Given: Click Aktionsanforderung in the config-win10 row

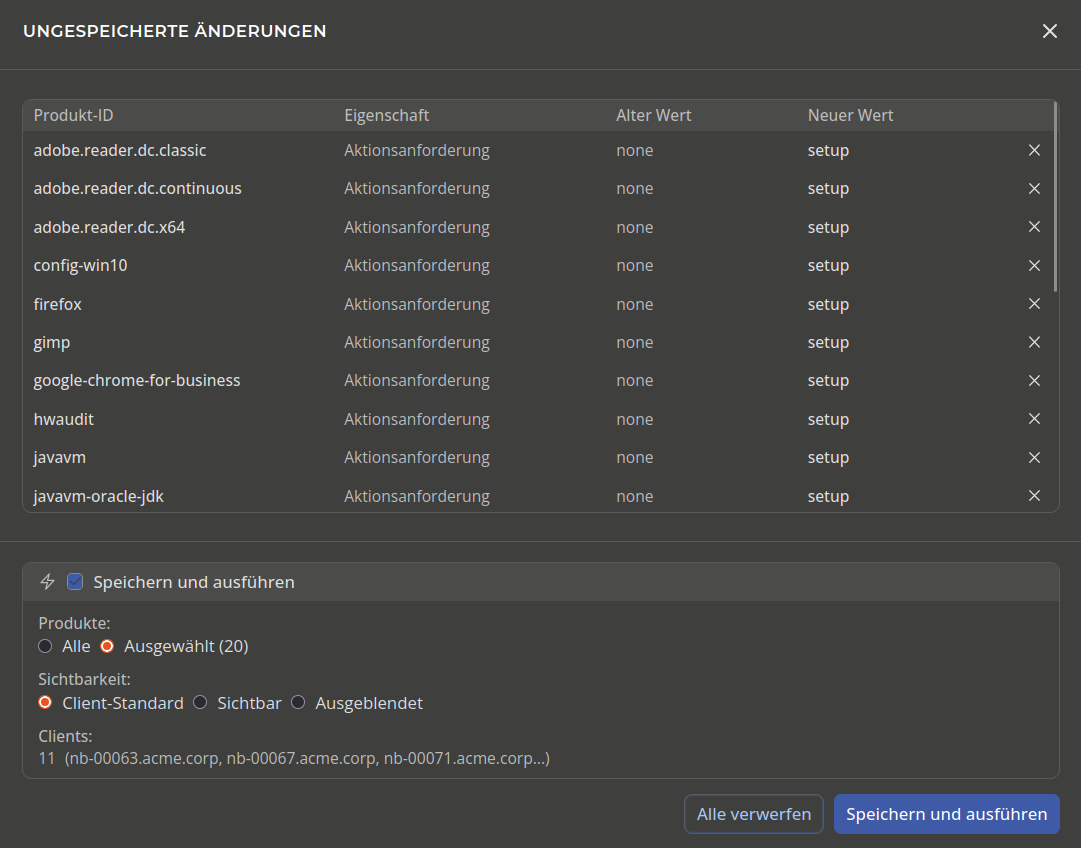Looking at the screenshot, I should point(417,265).
